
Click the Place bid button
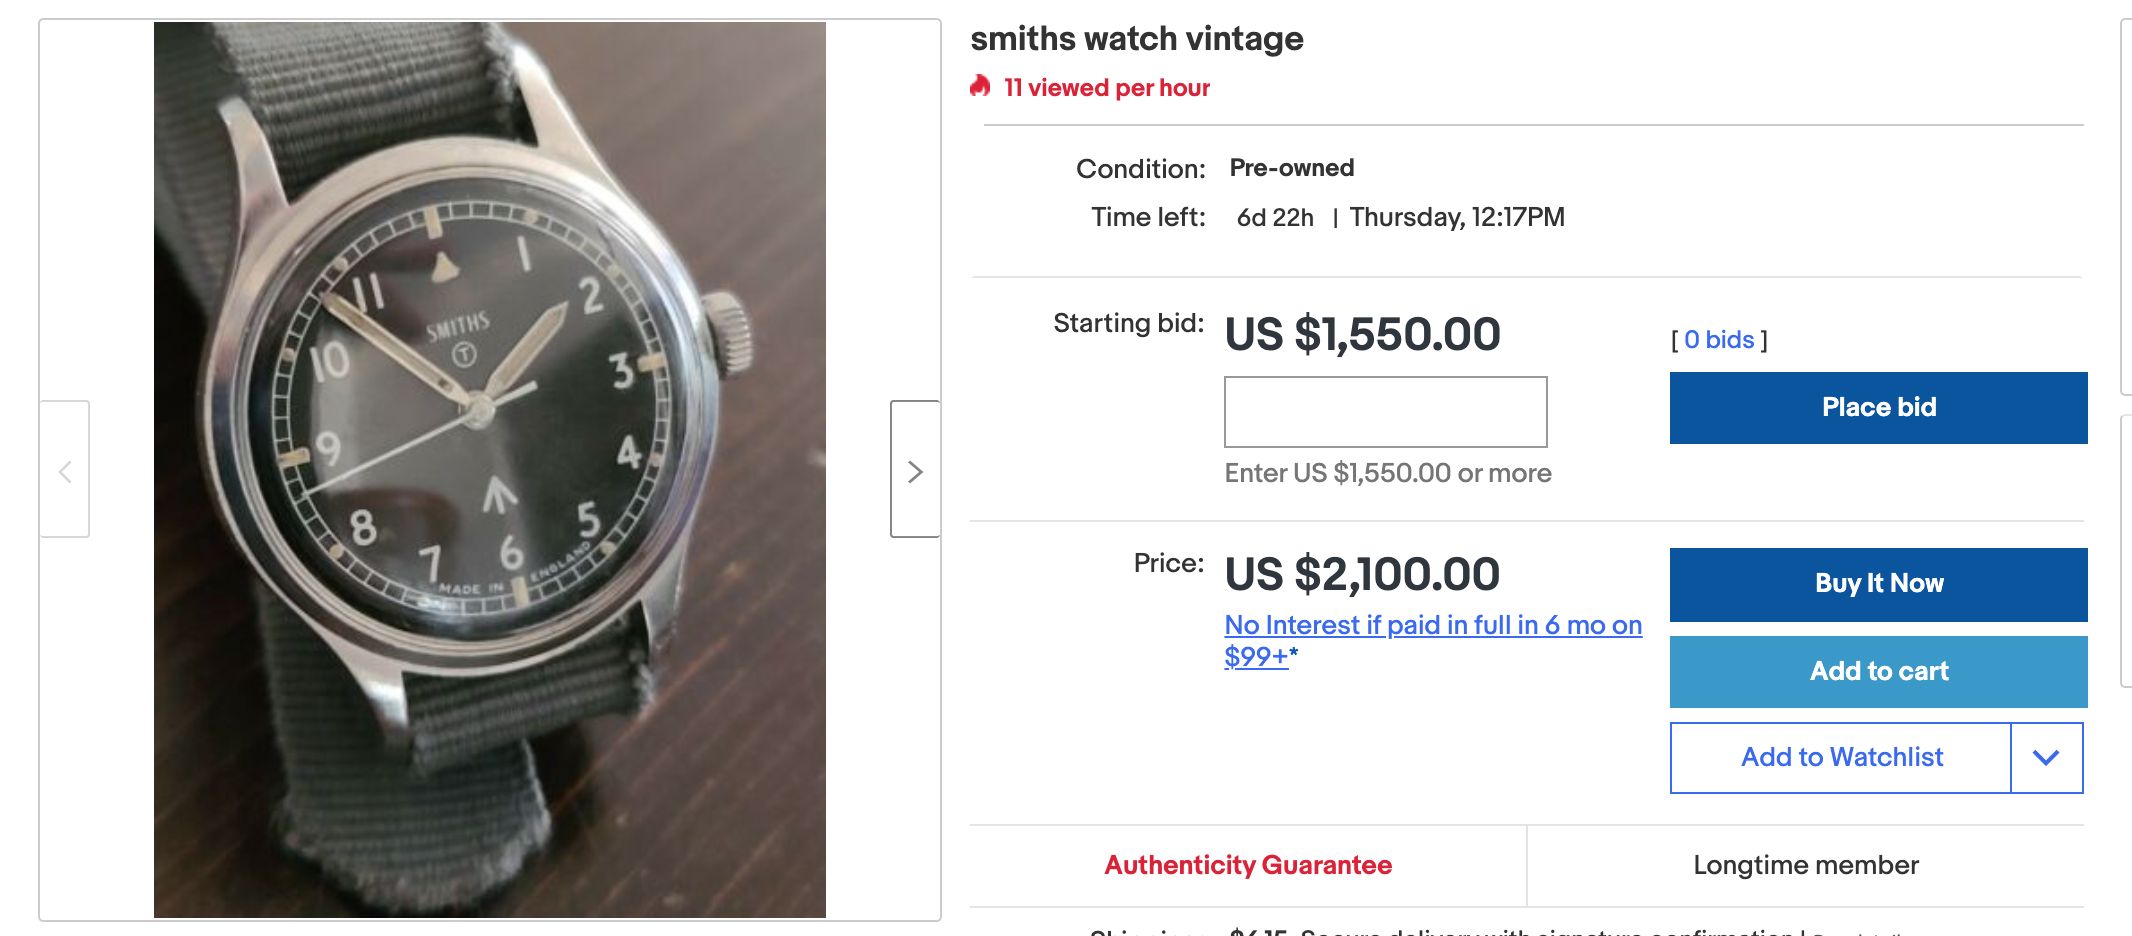(1878, 408)
